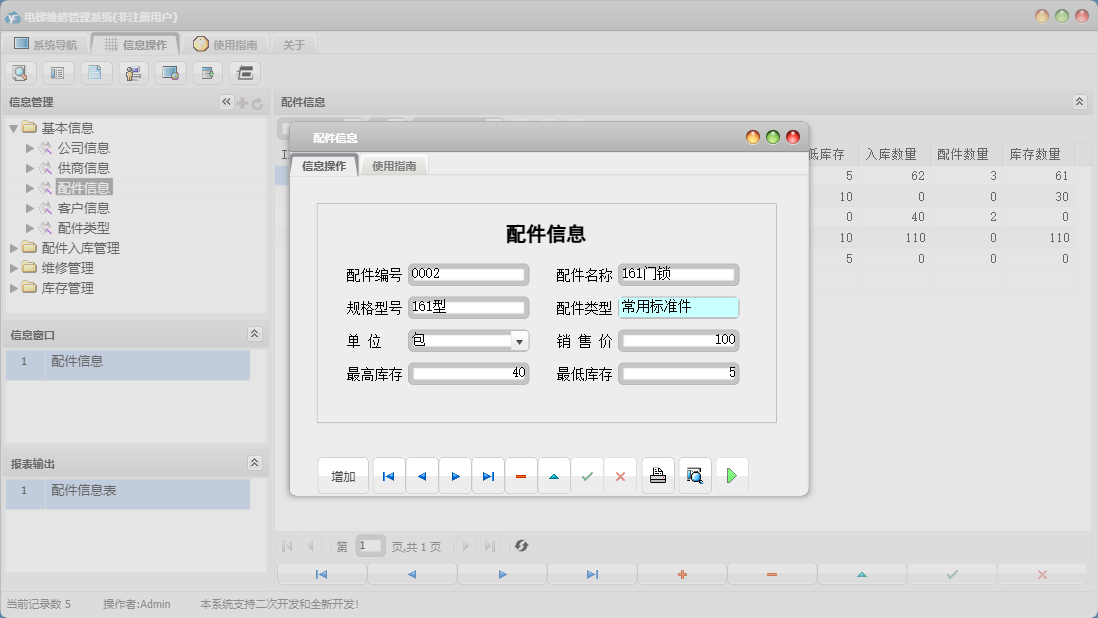This screenshot has width=1098, height=618.
Task: Collapse the 报表输出 panel
Action: (x=254, y=463)
